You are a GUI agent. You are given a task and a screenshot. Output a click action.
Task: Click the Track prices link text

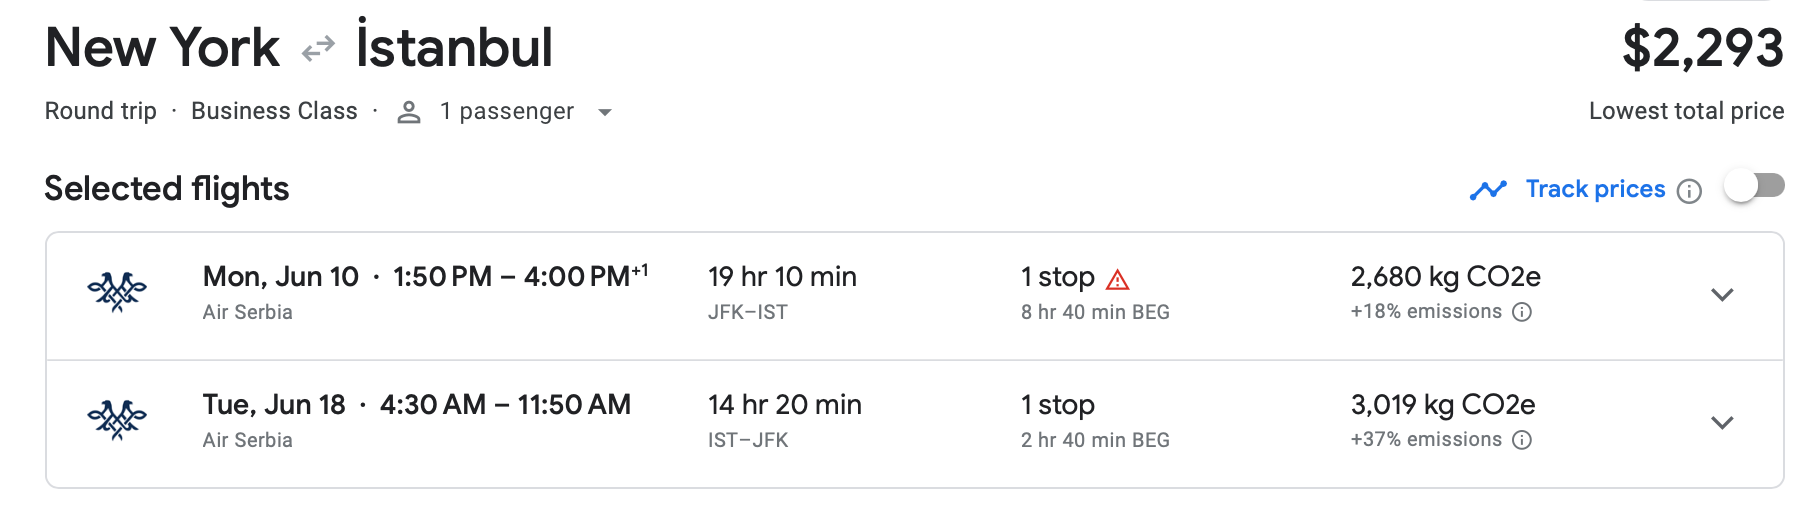[1595, 189]
